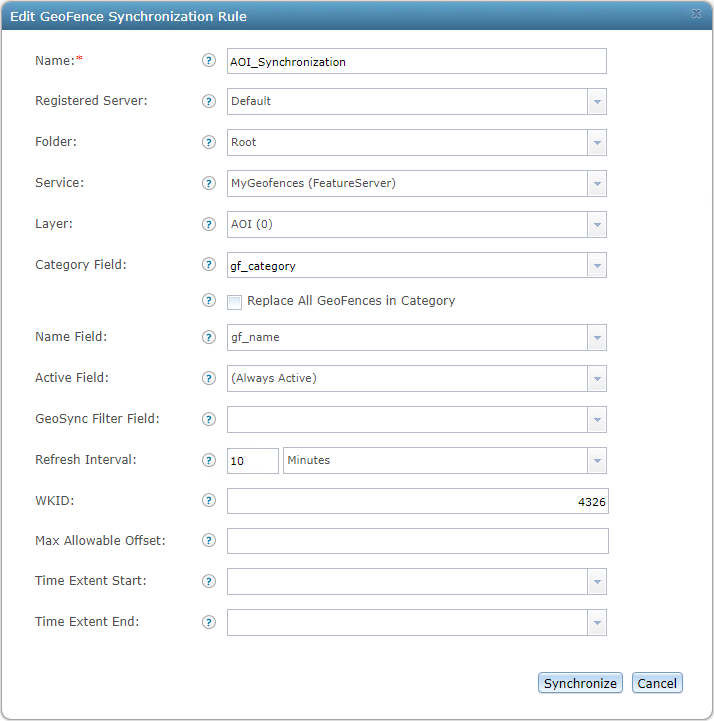Open help for Replace All GeoFences option

pyautogui.click(x=209, y=300)
